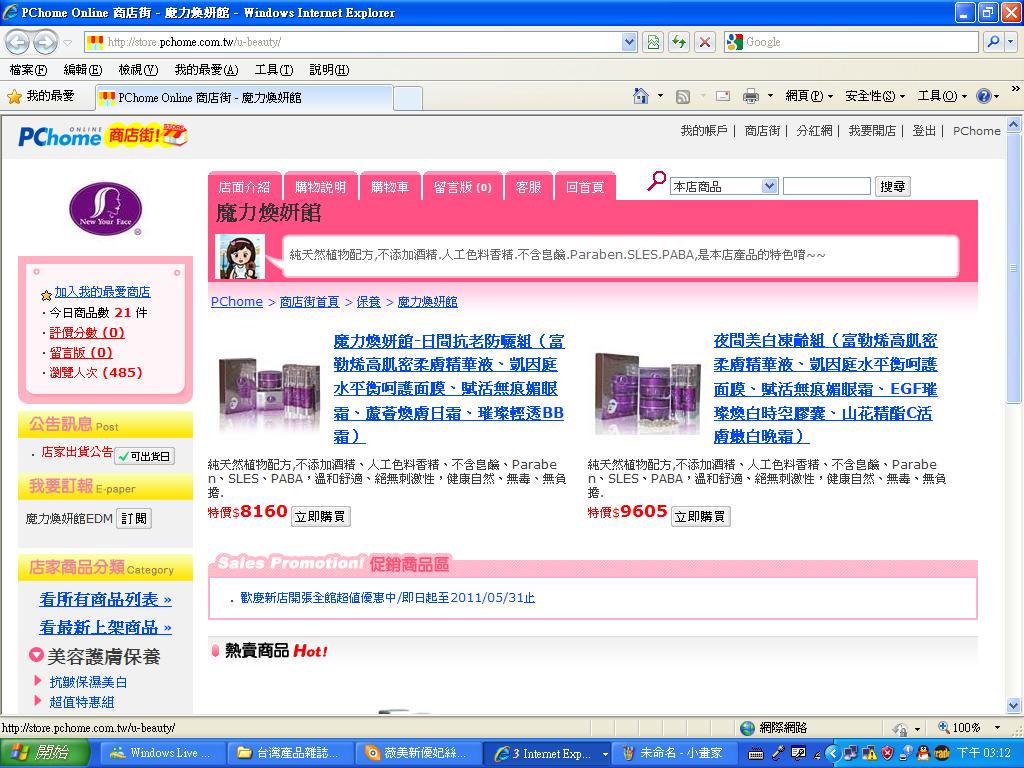Open Windows Live taskbar item
Image resolution: width=1024 pixels, height=768 pixels.
point(162,753)
